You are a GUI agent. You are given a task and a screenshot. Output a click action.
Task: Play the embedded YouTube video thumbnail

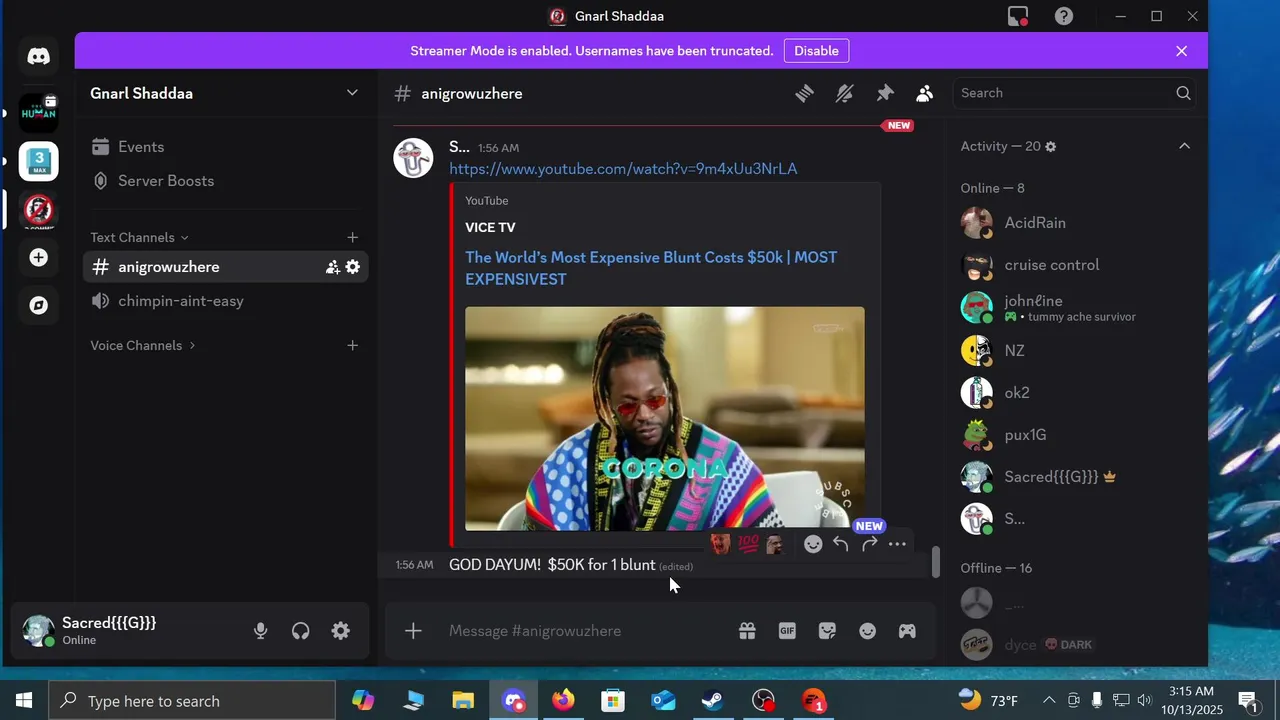click(665, 418)
